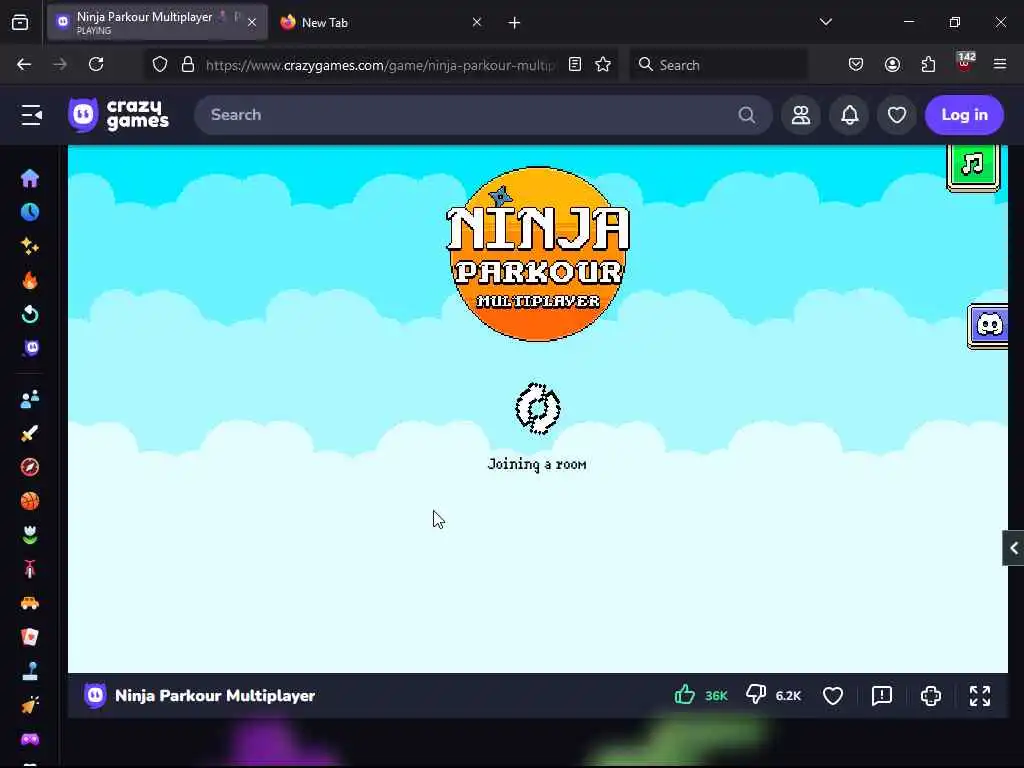Open the gamepad controller category icon
Screen dimensions: 1024x768
(x=30, y=739)
